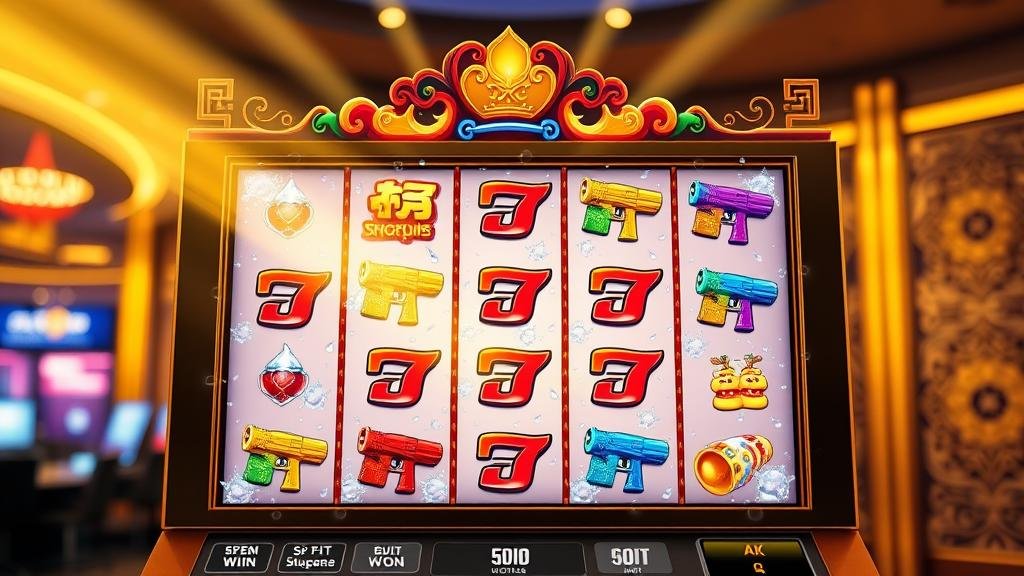
Task: Select the golden firecracker bell symbol
Action: [x=733, y=464]
